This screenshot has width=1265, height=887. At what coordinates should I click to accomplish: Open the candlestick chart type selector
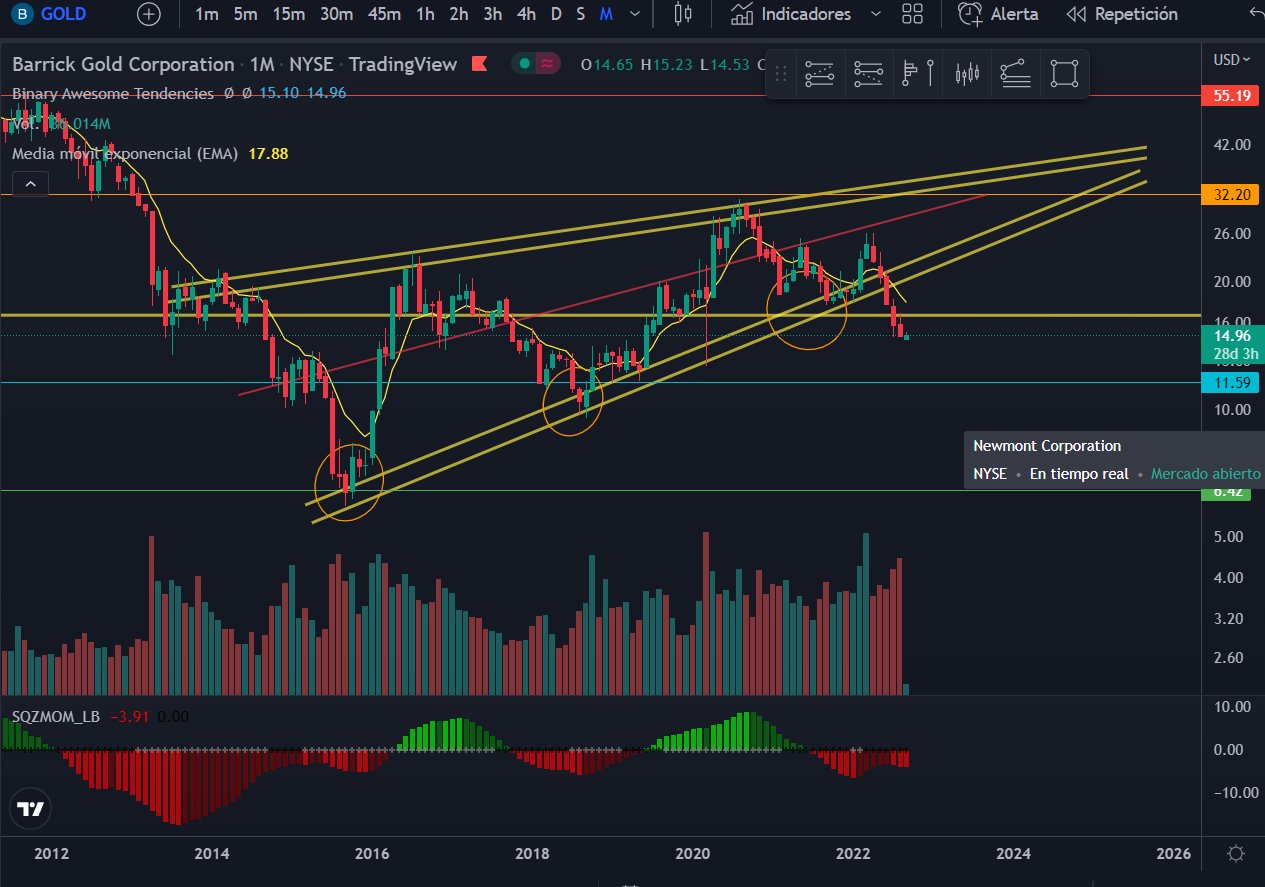coord(683,14)
